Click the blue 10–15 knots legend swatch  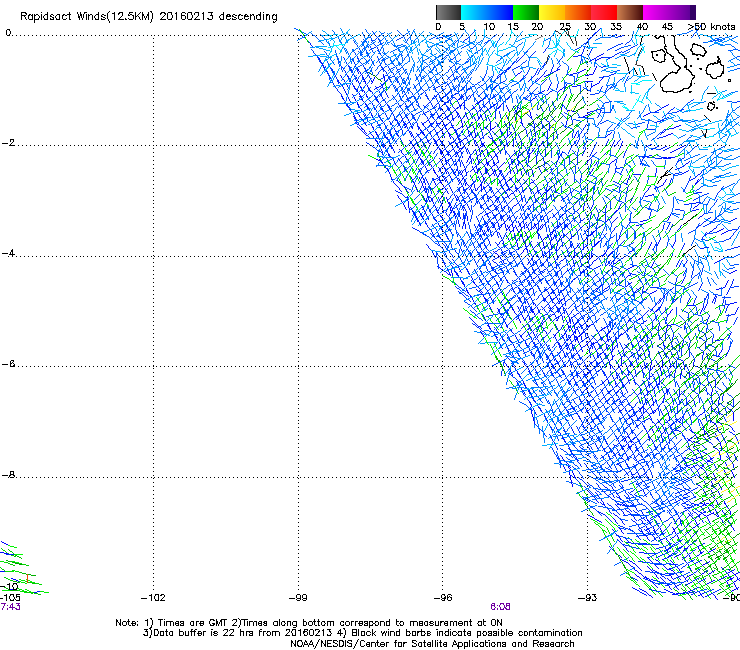coord(500,12)
